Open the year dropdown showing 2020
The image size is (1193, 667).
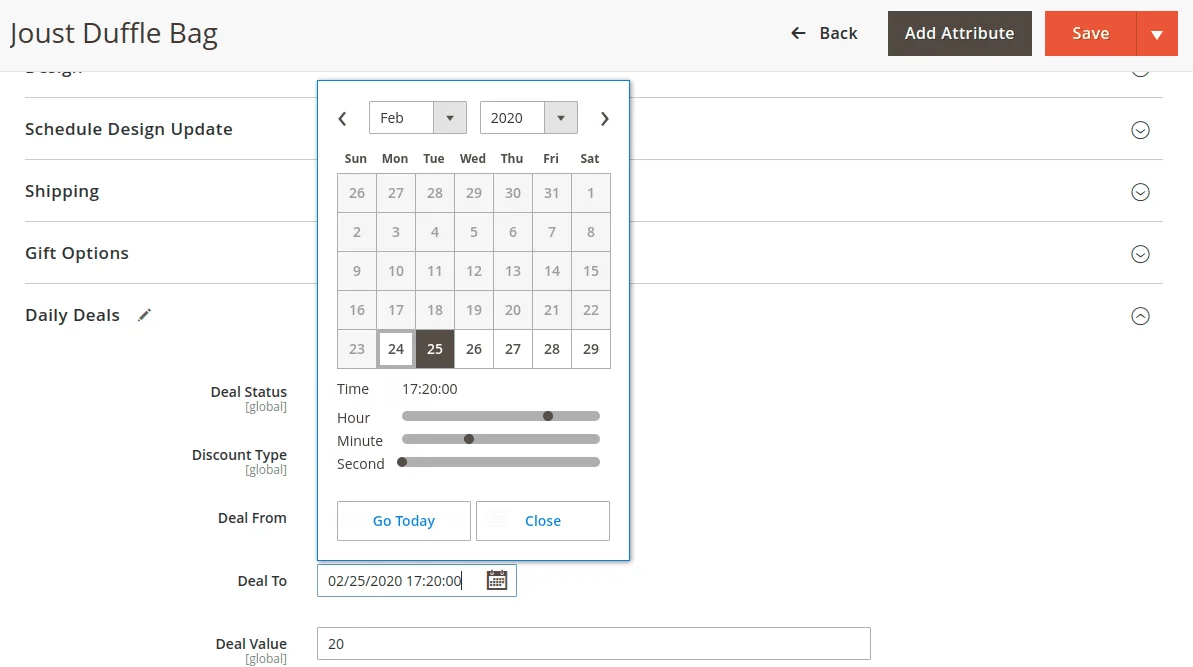(528, 118)
